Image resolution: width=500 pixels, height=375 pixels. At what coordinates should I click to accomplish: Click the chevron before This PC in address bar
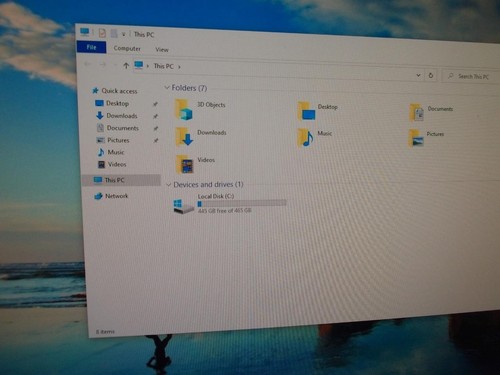pos(148,66)
